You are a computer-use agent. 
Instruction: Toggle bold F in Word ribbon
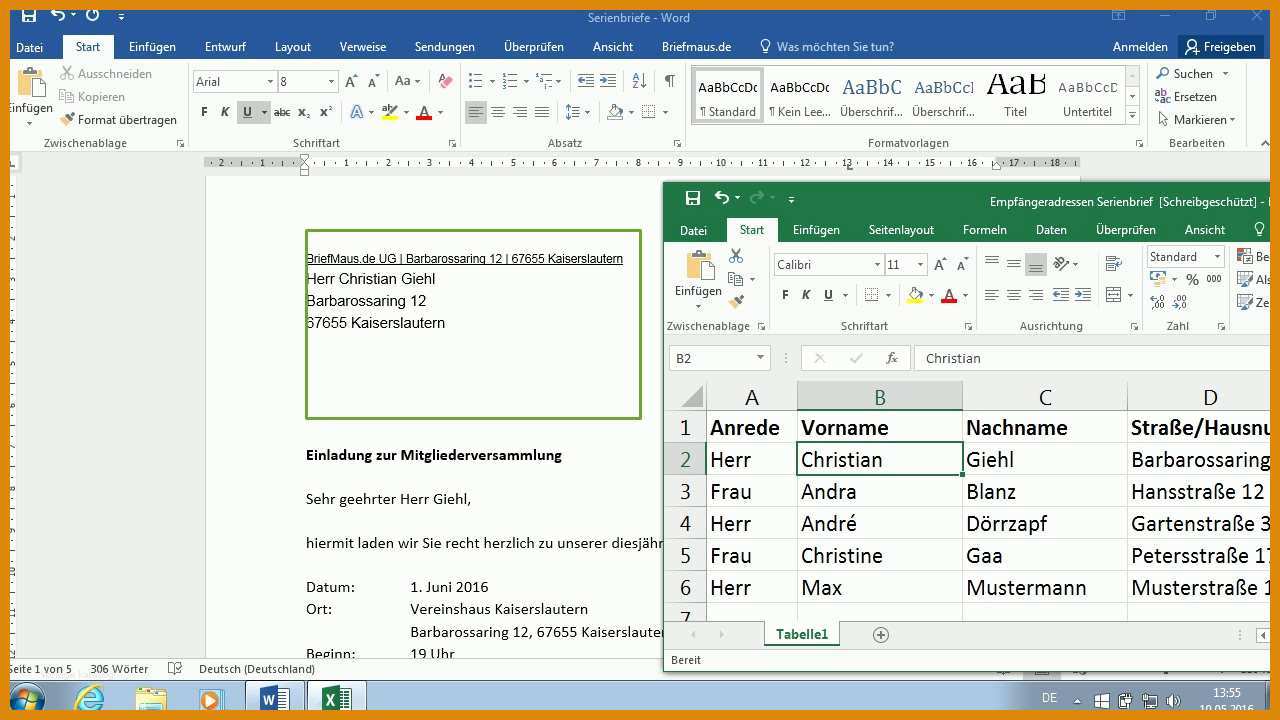204,112
